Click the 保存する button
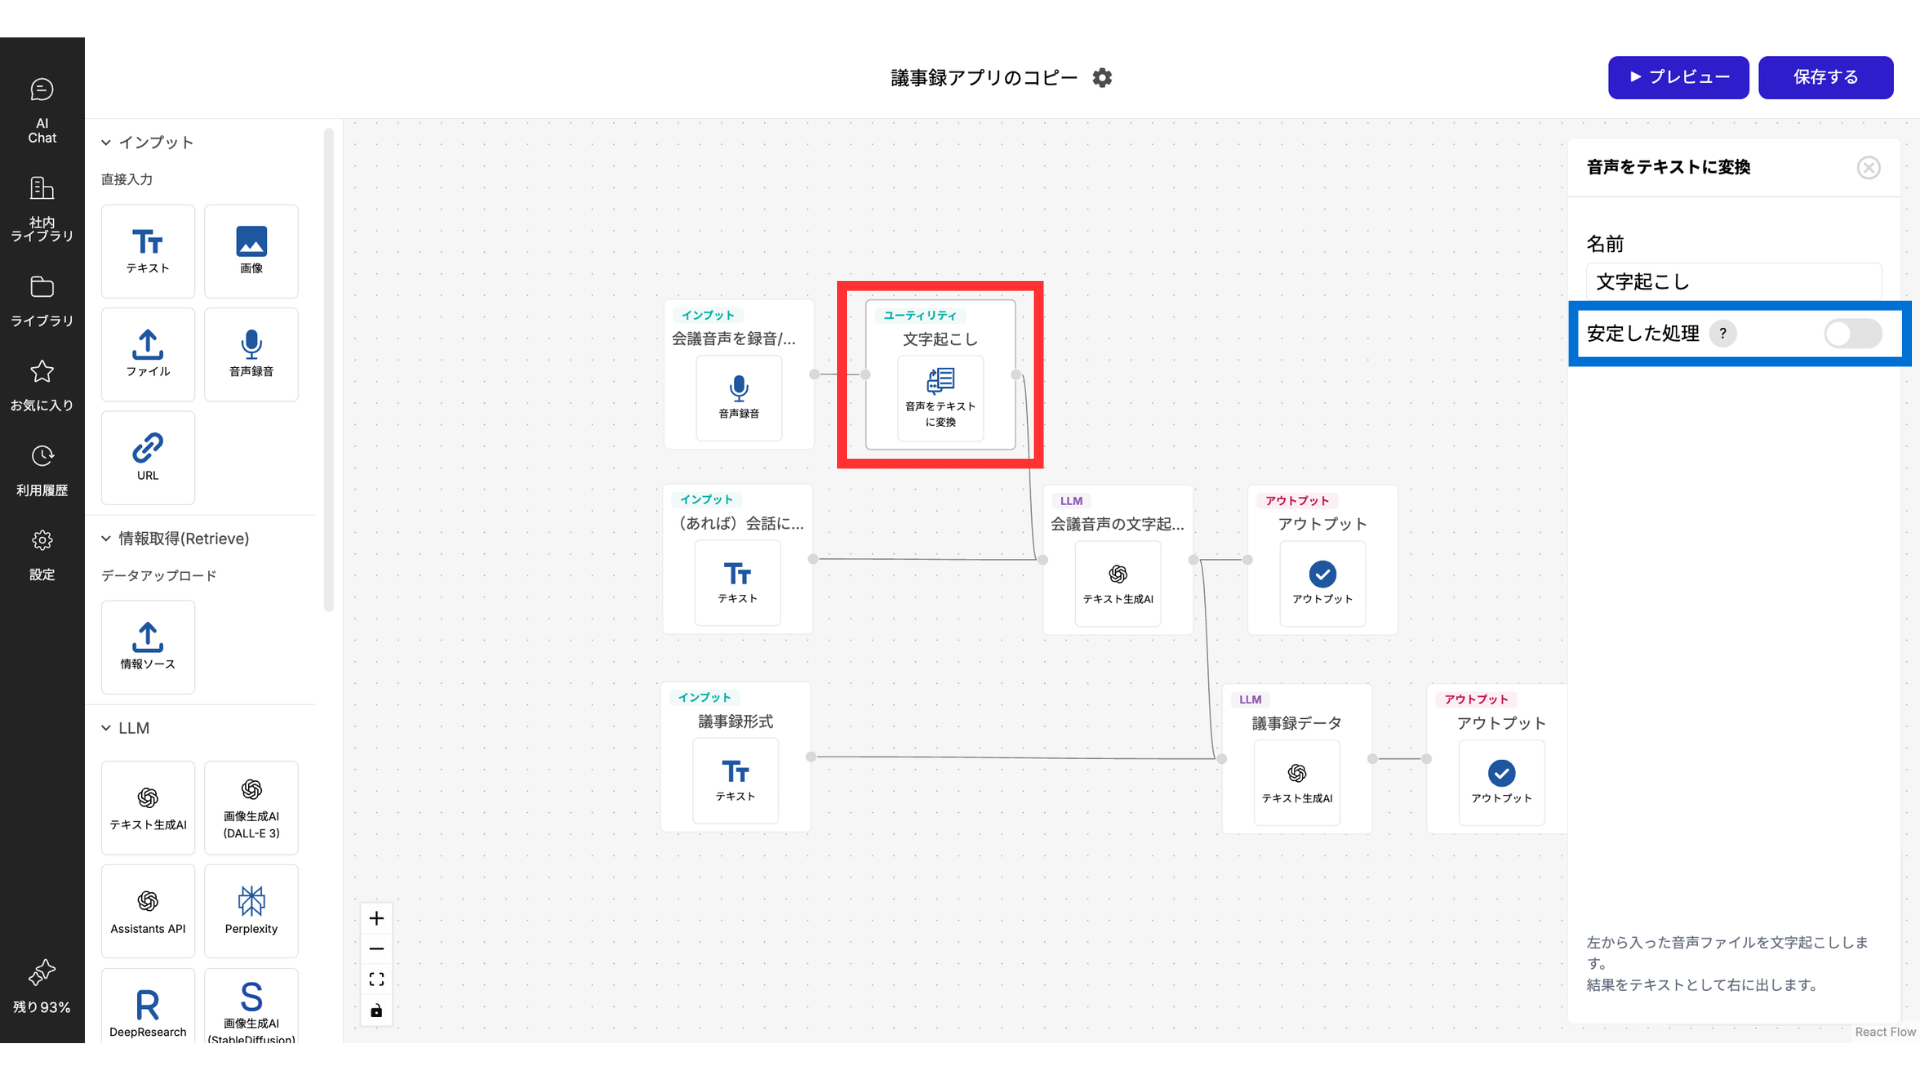The height and width of the screenshot is (1080, 1920). pyautogui.click(x=1825, y=77)
